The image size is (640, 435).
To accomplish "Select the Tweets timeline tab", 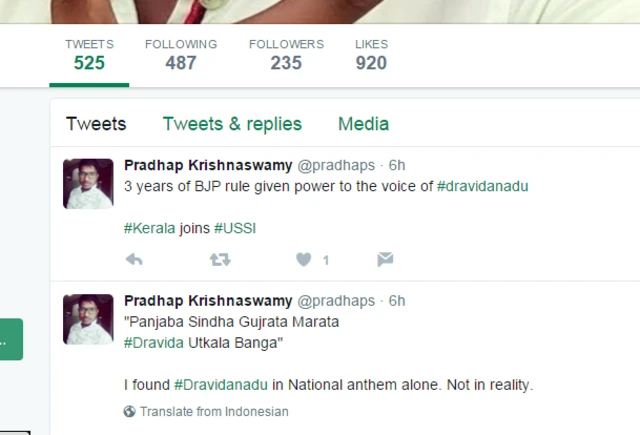I will pyautogui.click(x=96, y=124).
